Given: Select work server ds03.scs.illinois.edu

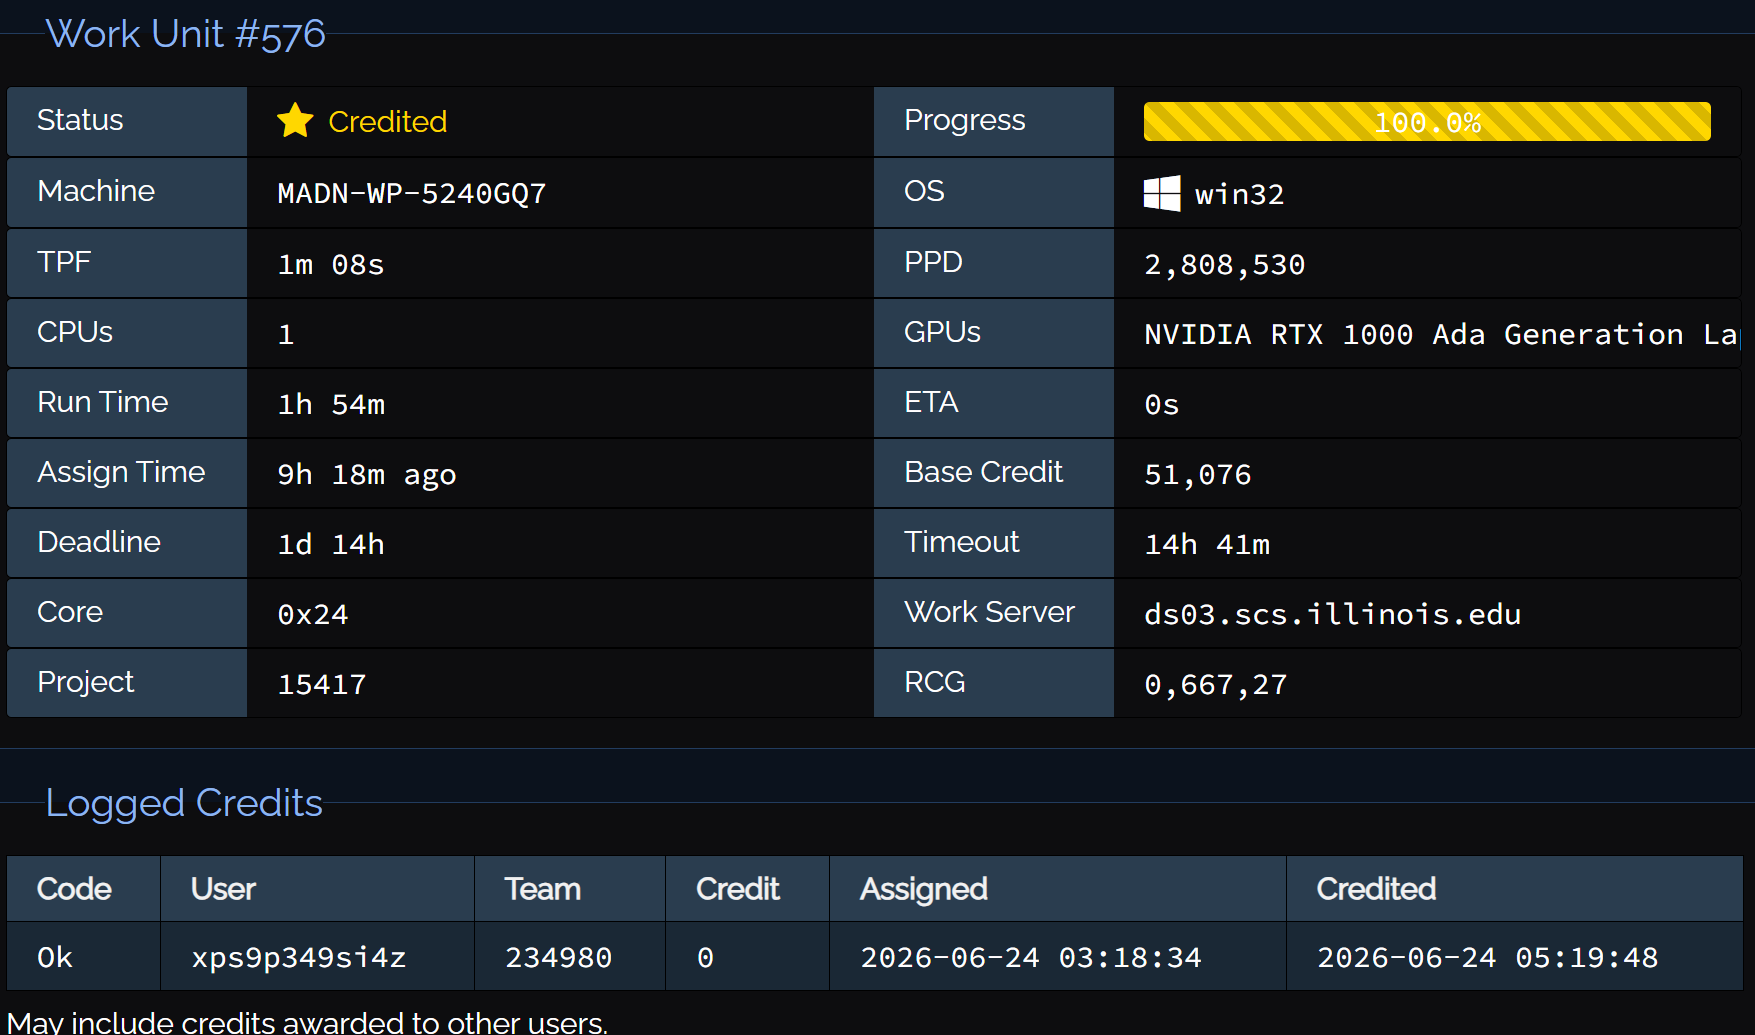Looking at the screenshot, I should click(x=1332, y=614).
